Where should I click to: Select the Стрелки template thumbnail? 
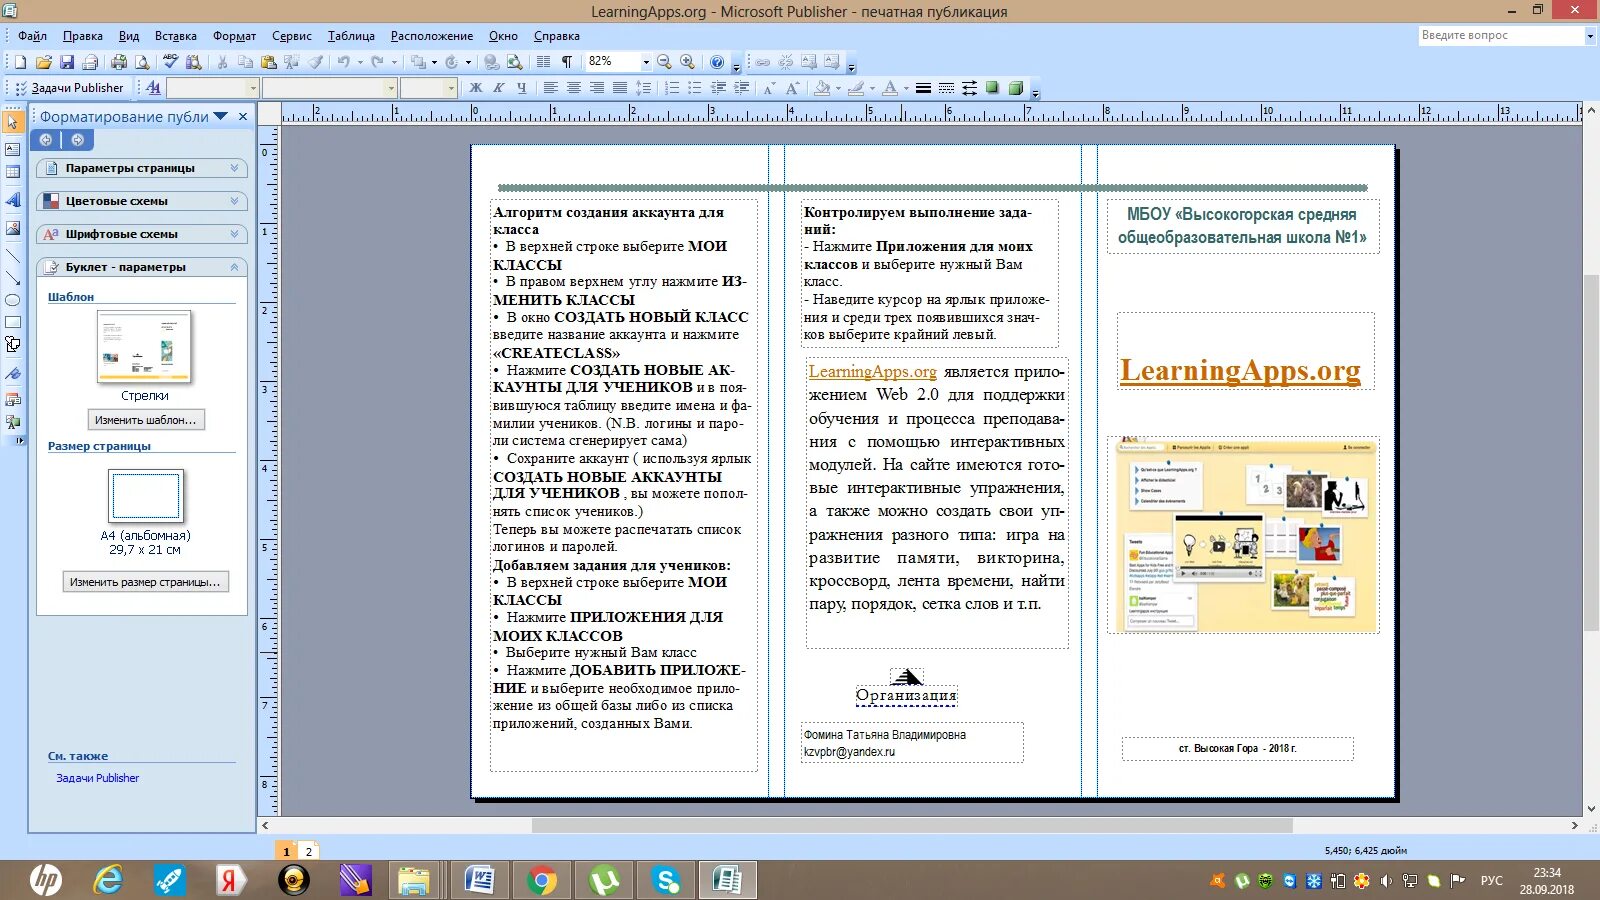(x=144, y=347)
